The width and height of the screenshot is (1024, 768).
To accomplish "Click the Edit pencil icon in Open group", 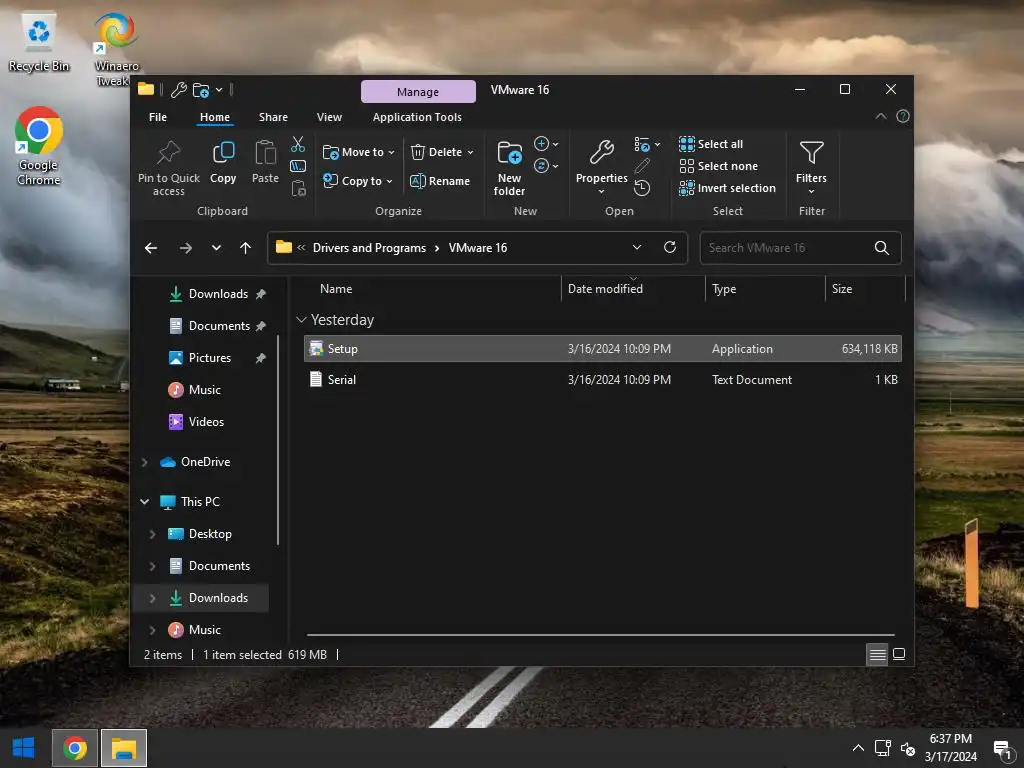I will click(x=642, y=166).
